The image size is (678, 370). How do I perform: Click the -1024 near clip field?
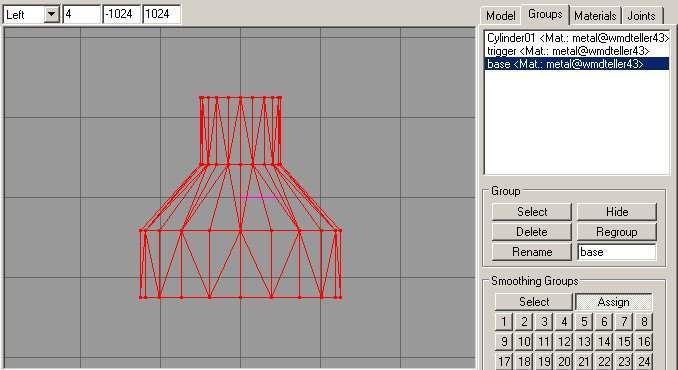(x=121, y=14)
